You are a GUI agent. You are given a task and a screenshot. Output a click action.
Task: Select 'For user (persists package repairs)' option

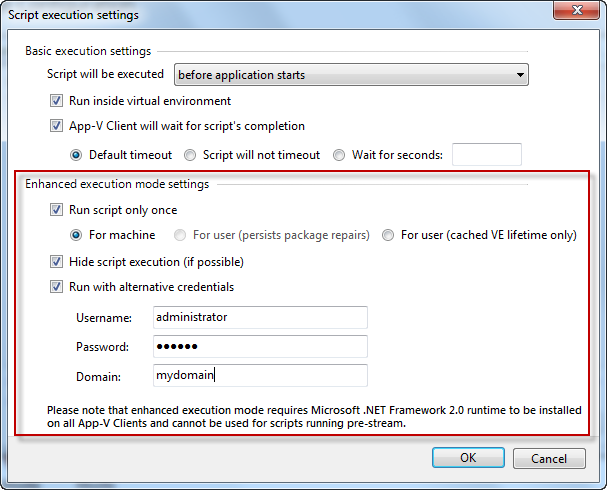pos(180,235)
